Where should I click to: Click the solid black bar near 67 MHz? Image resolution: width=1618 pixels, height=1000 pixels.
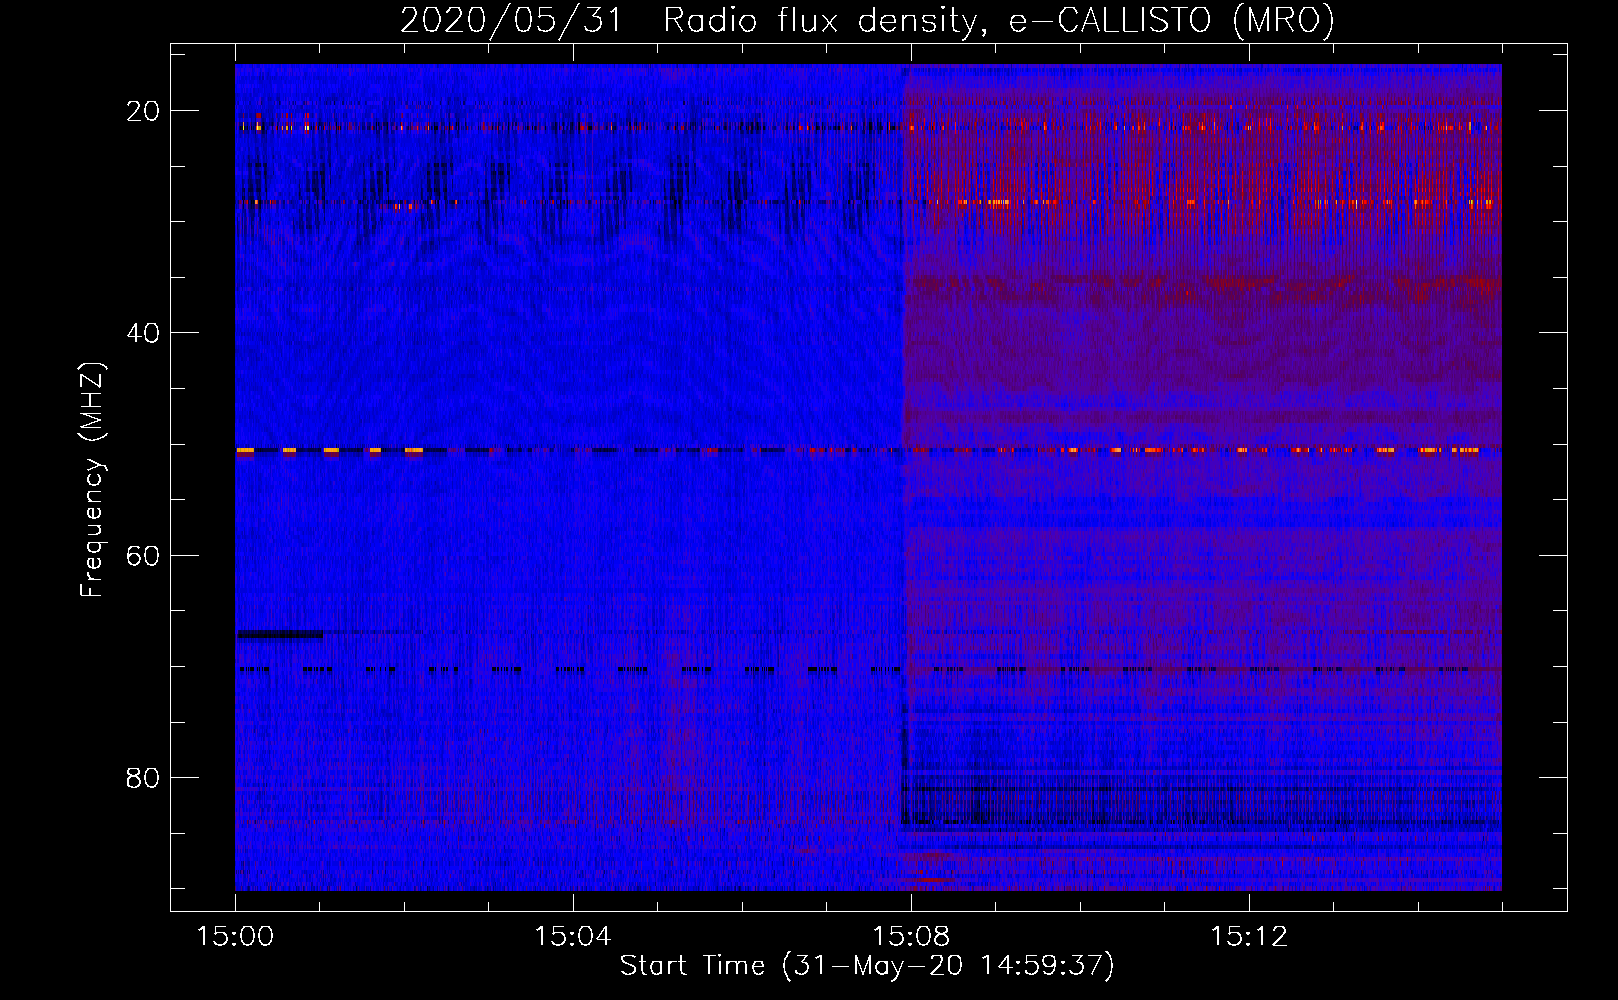coord(279,634)
